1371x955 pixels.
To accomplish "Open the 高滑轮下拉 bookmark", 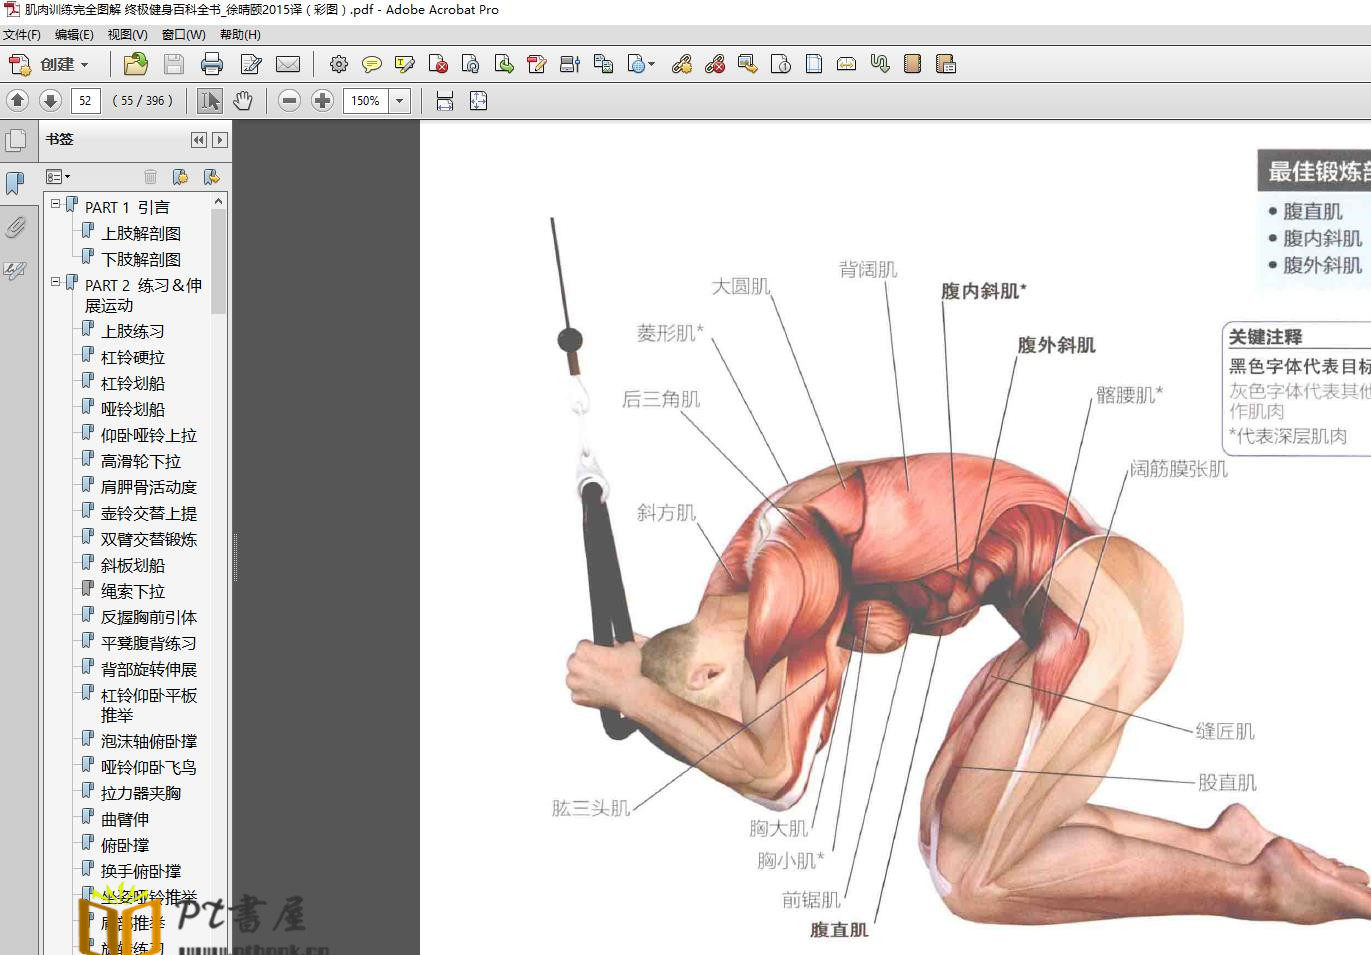I will (141, 461).
